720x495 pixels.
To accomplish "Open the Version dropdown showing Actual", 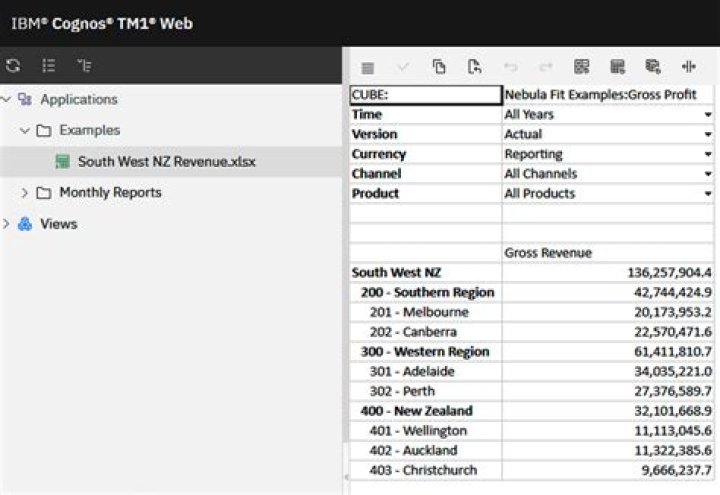I will (x=708, y=135).
